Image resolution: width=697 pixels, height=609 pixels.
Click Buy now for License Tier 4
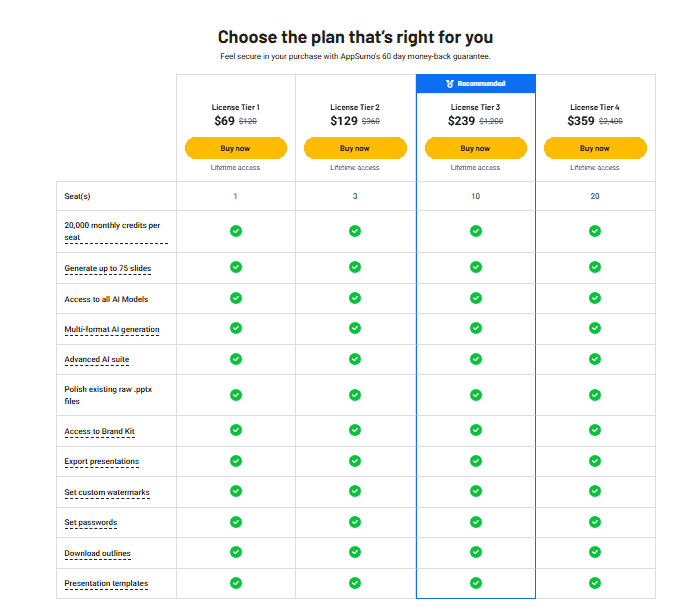click(595, 148)
